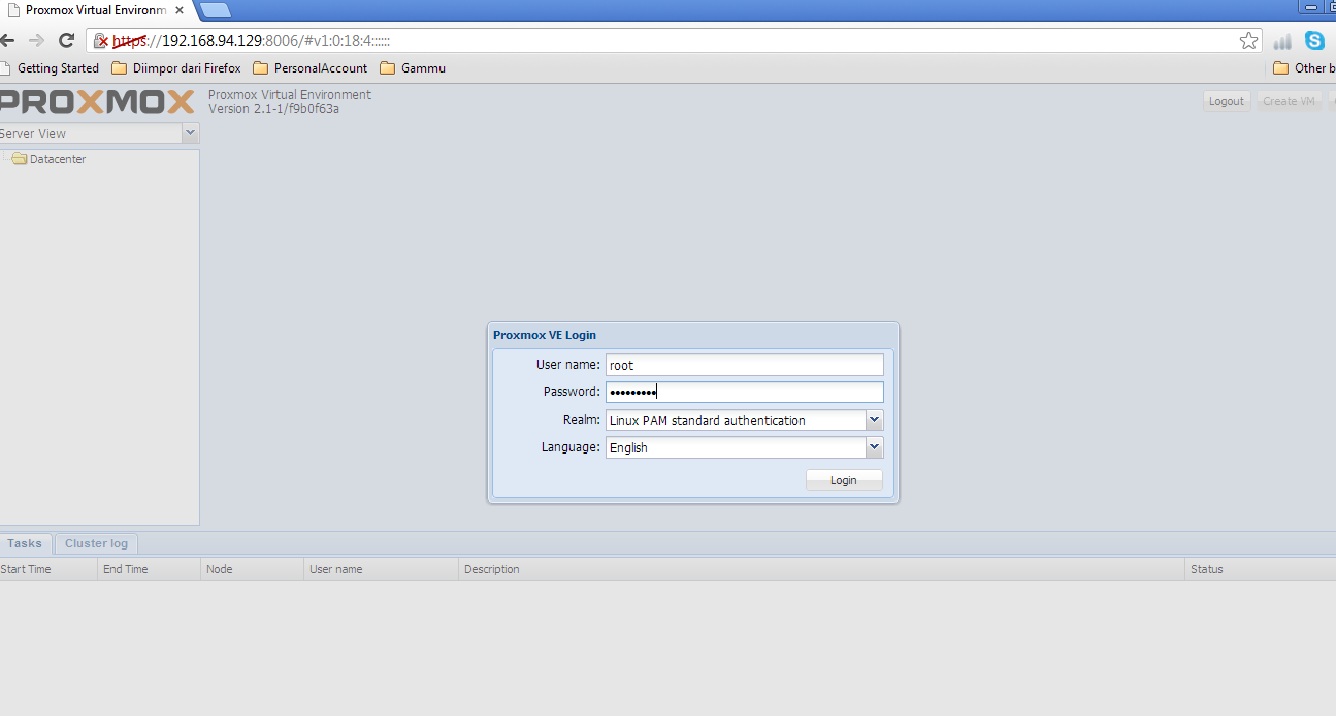This screenshot has width=1336, height=716.
Task: Sort by Status column header
Action: (1260, 569)
